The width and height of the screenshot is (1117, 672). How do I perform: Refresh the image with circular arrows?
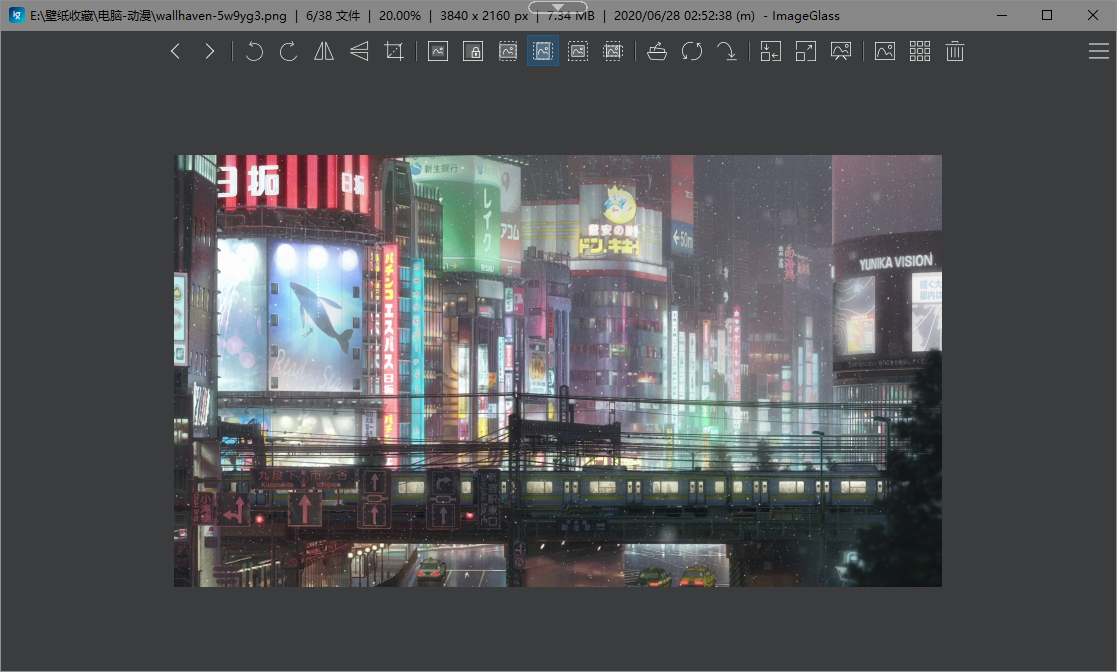pos(692,51)
